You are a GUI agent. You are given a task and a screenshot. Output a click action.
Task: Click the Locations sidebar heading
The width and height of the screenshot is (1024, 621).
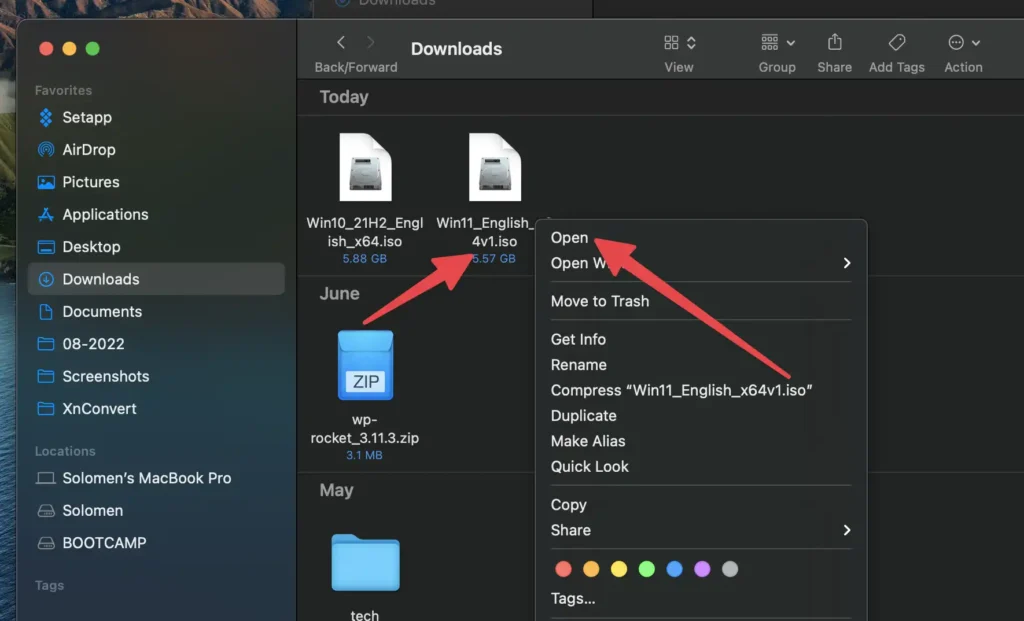65,451
